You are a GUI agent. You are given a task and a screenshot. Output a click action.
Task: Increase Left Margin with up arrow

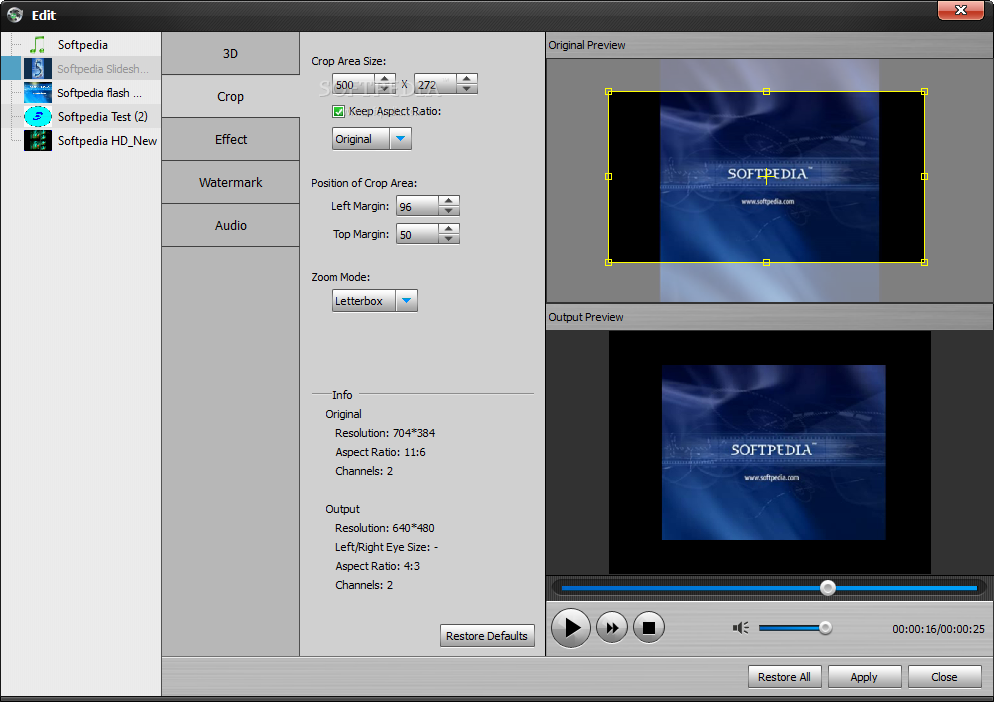[449, 200]
